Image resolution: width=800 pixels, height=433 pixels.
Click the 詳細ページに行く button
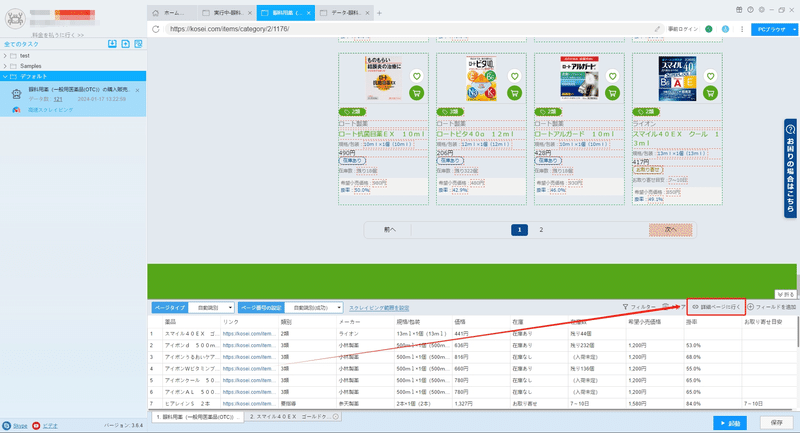point(716,307)
